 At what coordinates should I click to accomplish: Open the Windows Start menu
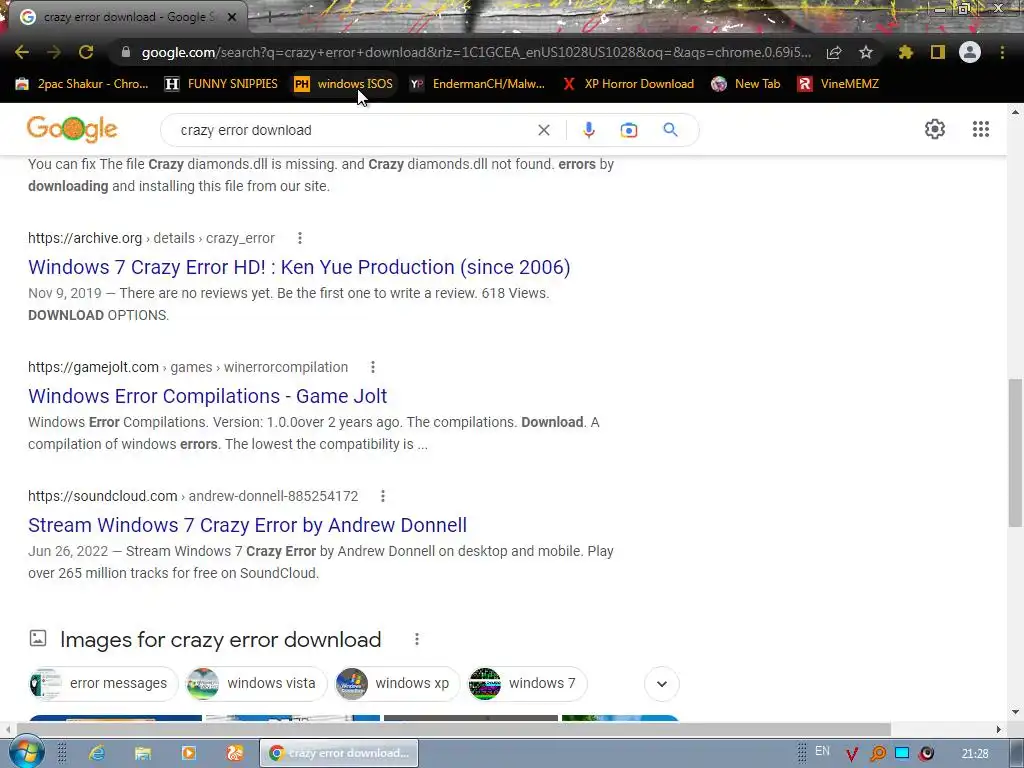[x=25, y=752]
